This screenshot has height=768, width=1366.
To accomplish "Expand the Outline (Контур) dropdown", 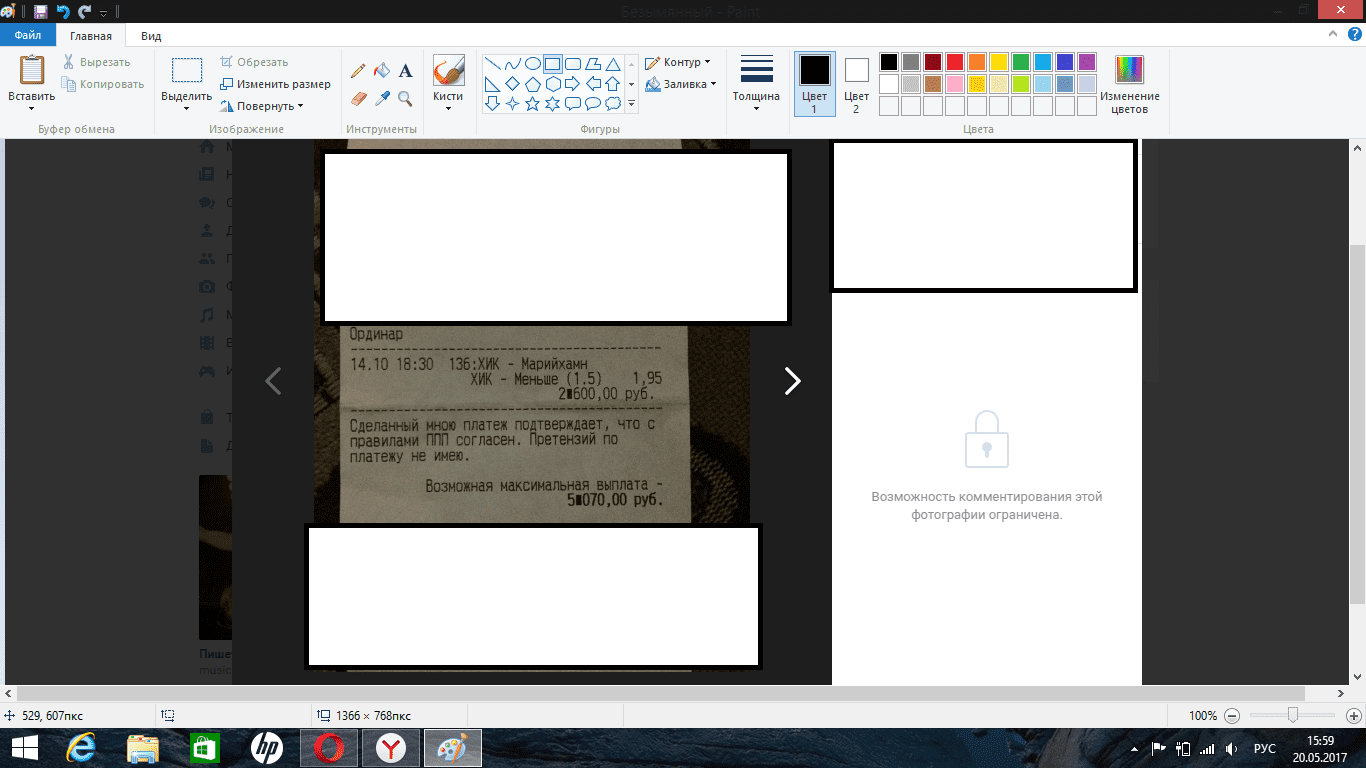I will click(678, 62).
